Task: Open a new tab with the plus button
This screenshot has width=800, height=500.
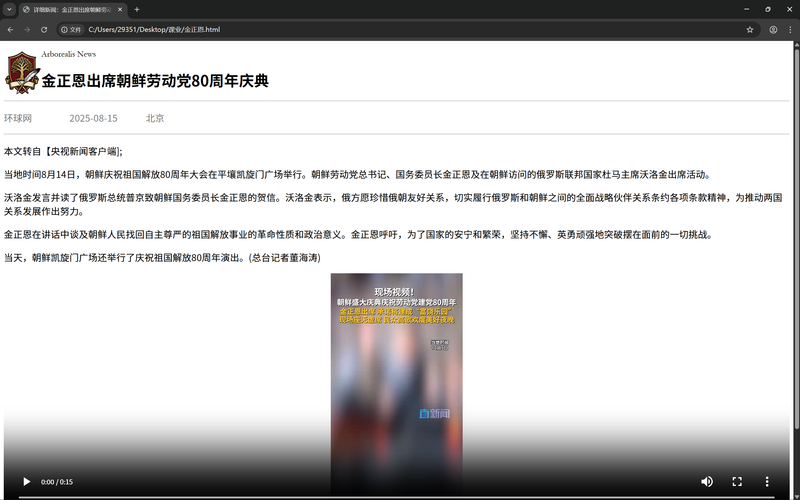Action: coord(137,9)
